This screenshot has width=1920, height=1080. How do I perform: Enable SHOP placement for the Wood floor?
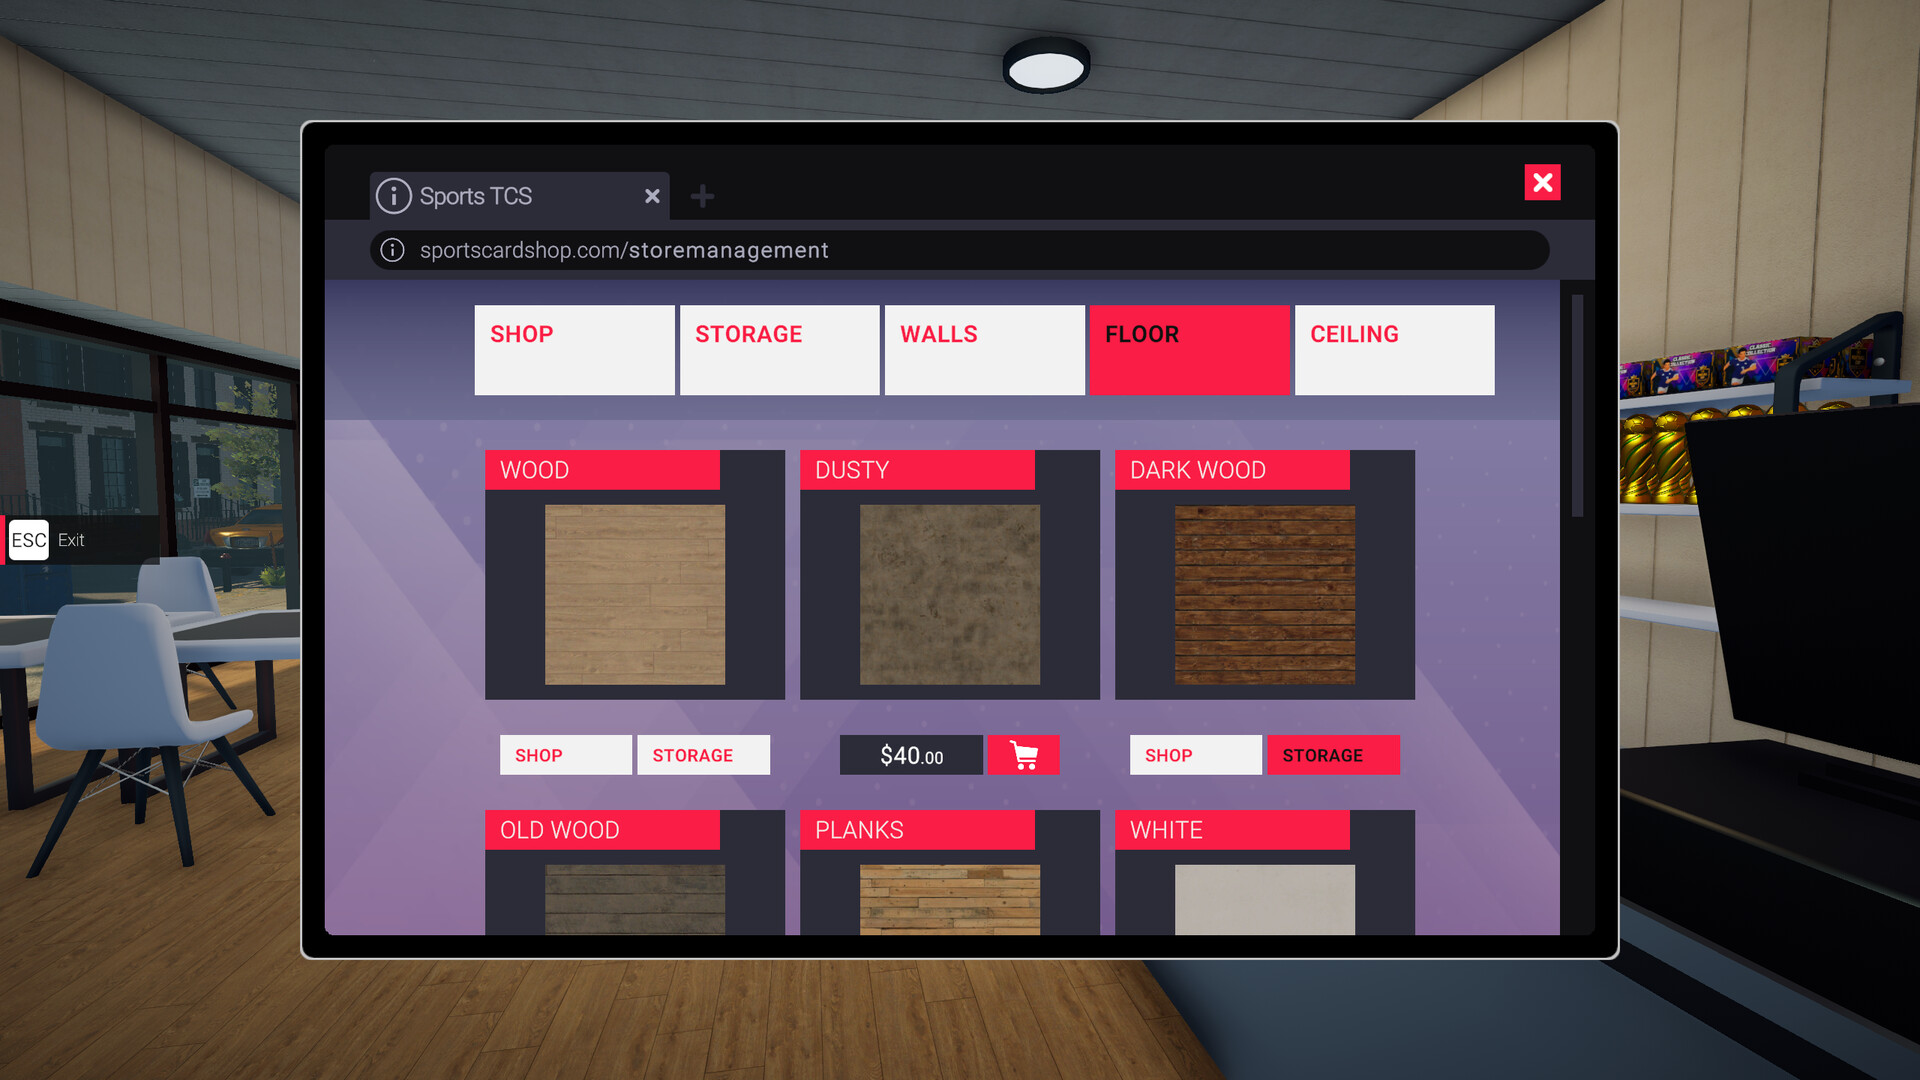point(565,755)
